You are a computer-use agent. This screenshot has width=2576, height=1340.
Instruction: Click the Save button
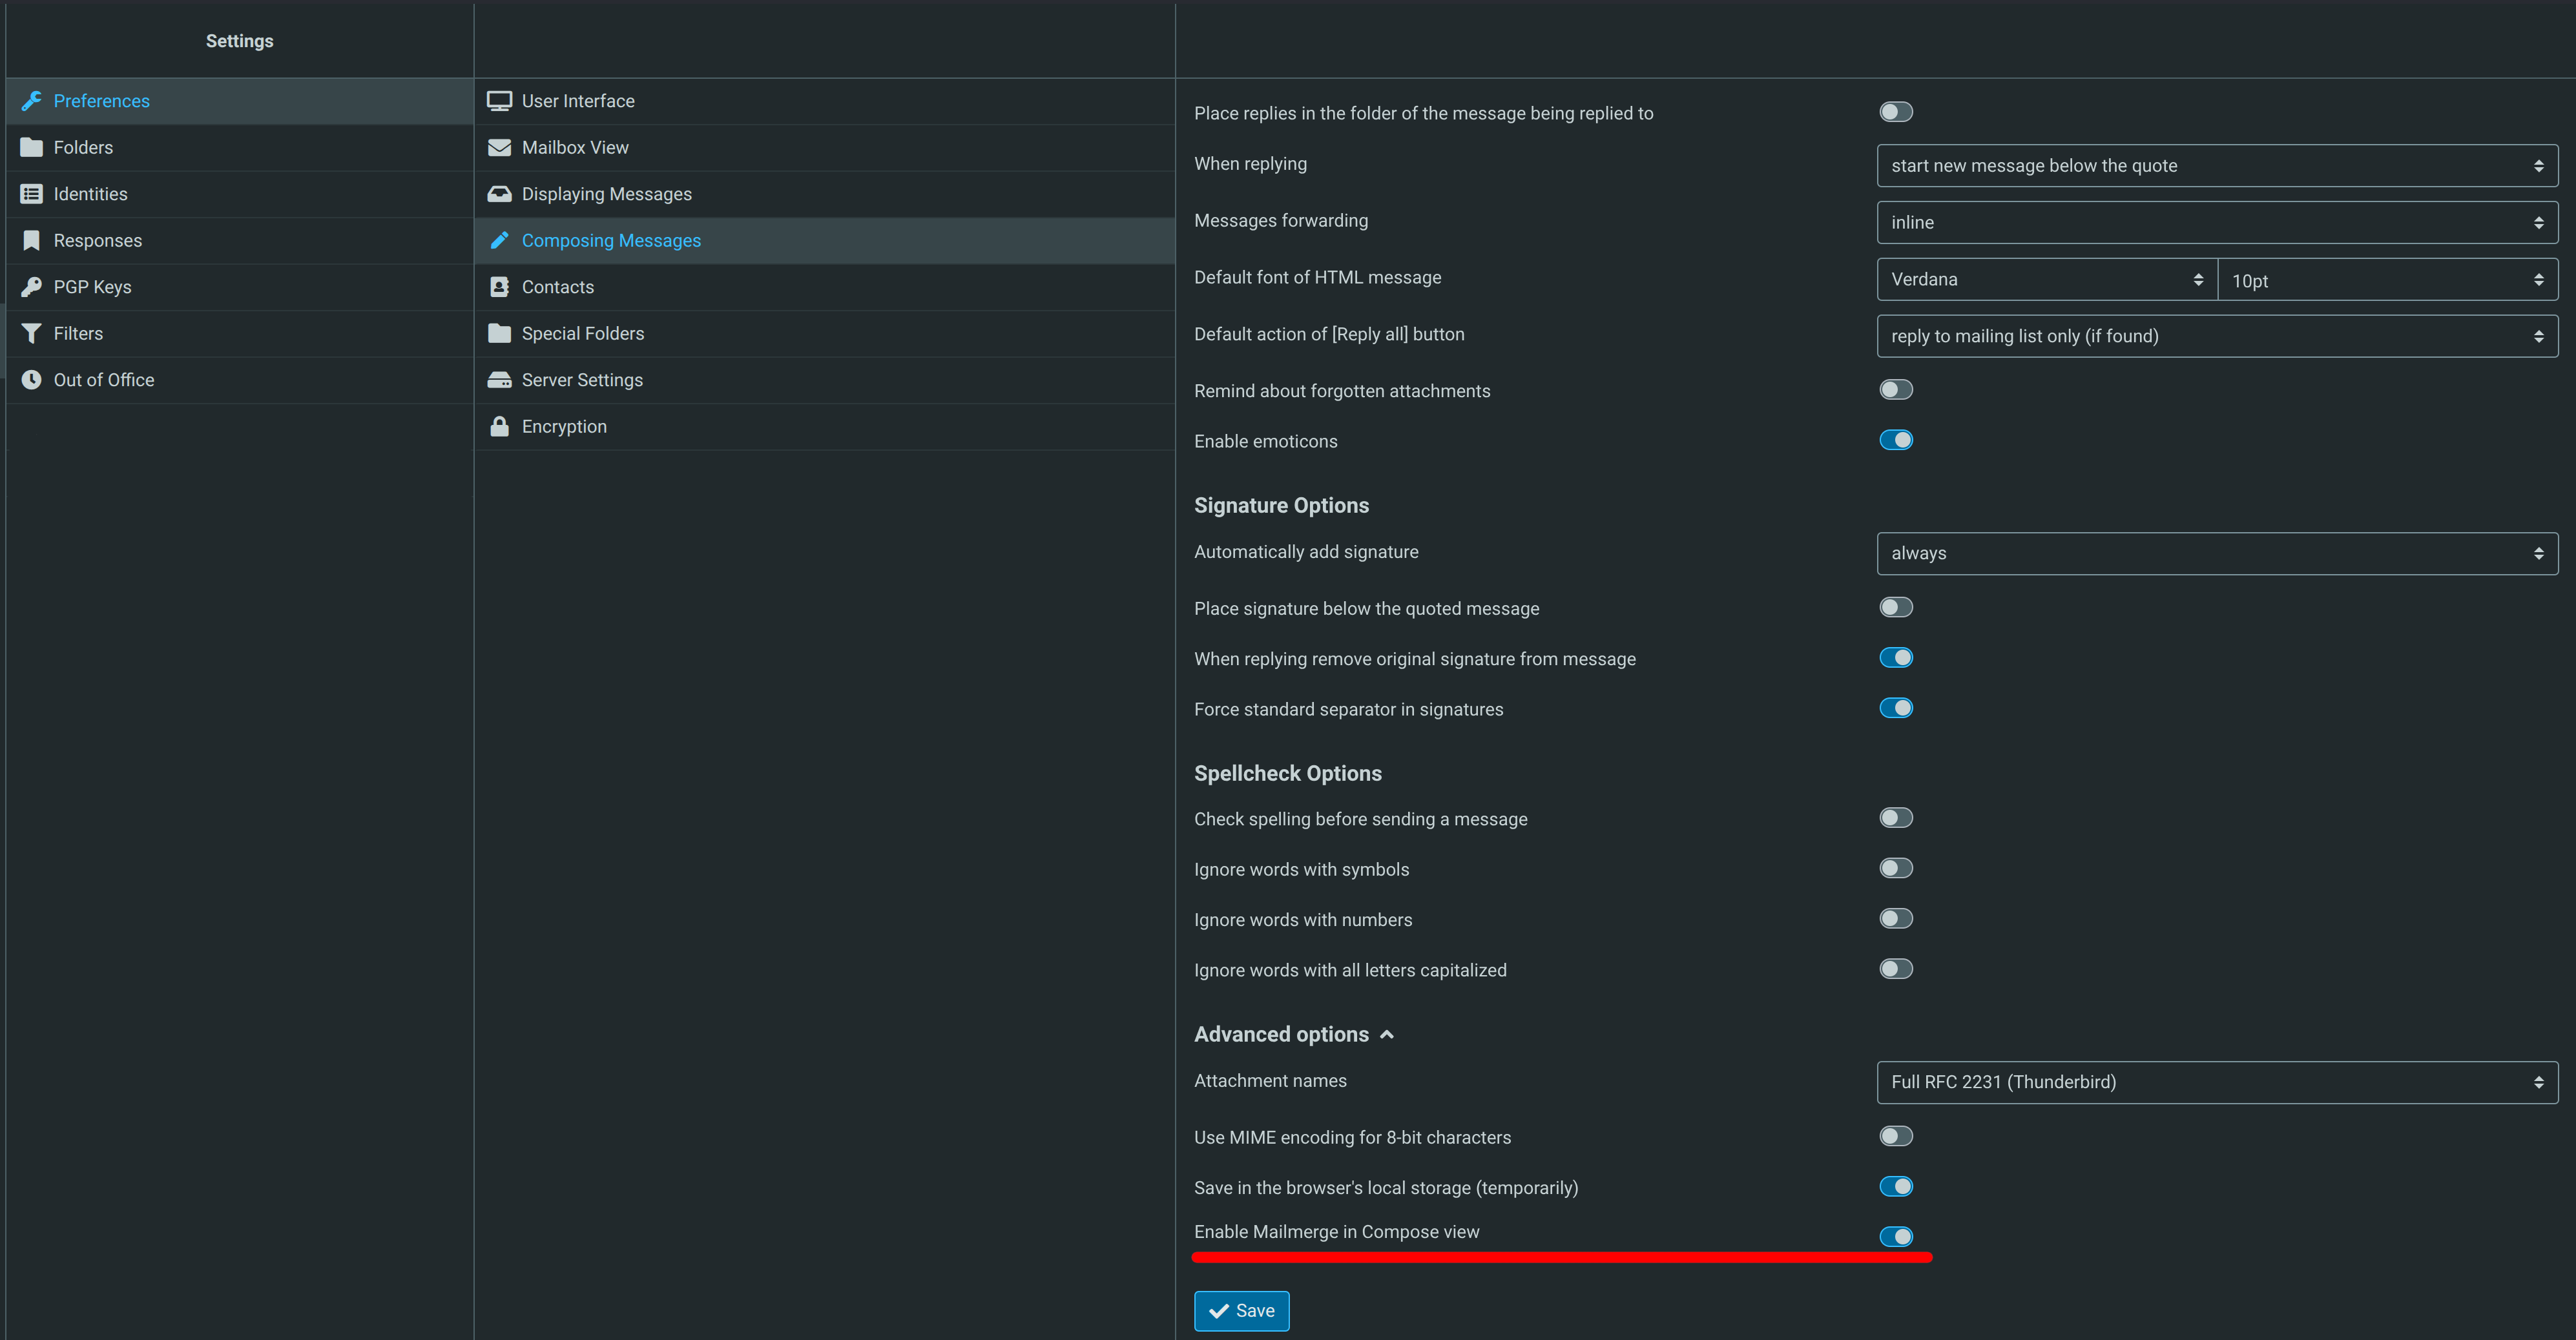(1241, 1311)
